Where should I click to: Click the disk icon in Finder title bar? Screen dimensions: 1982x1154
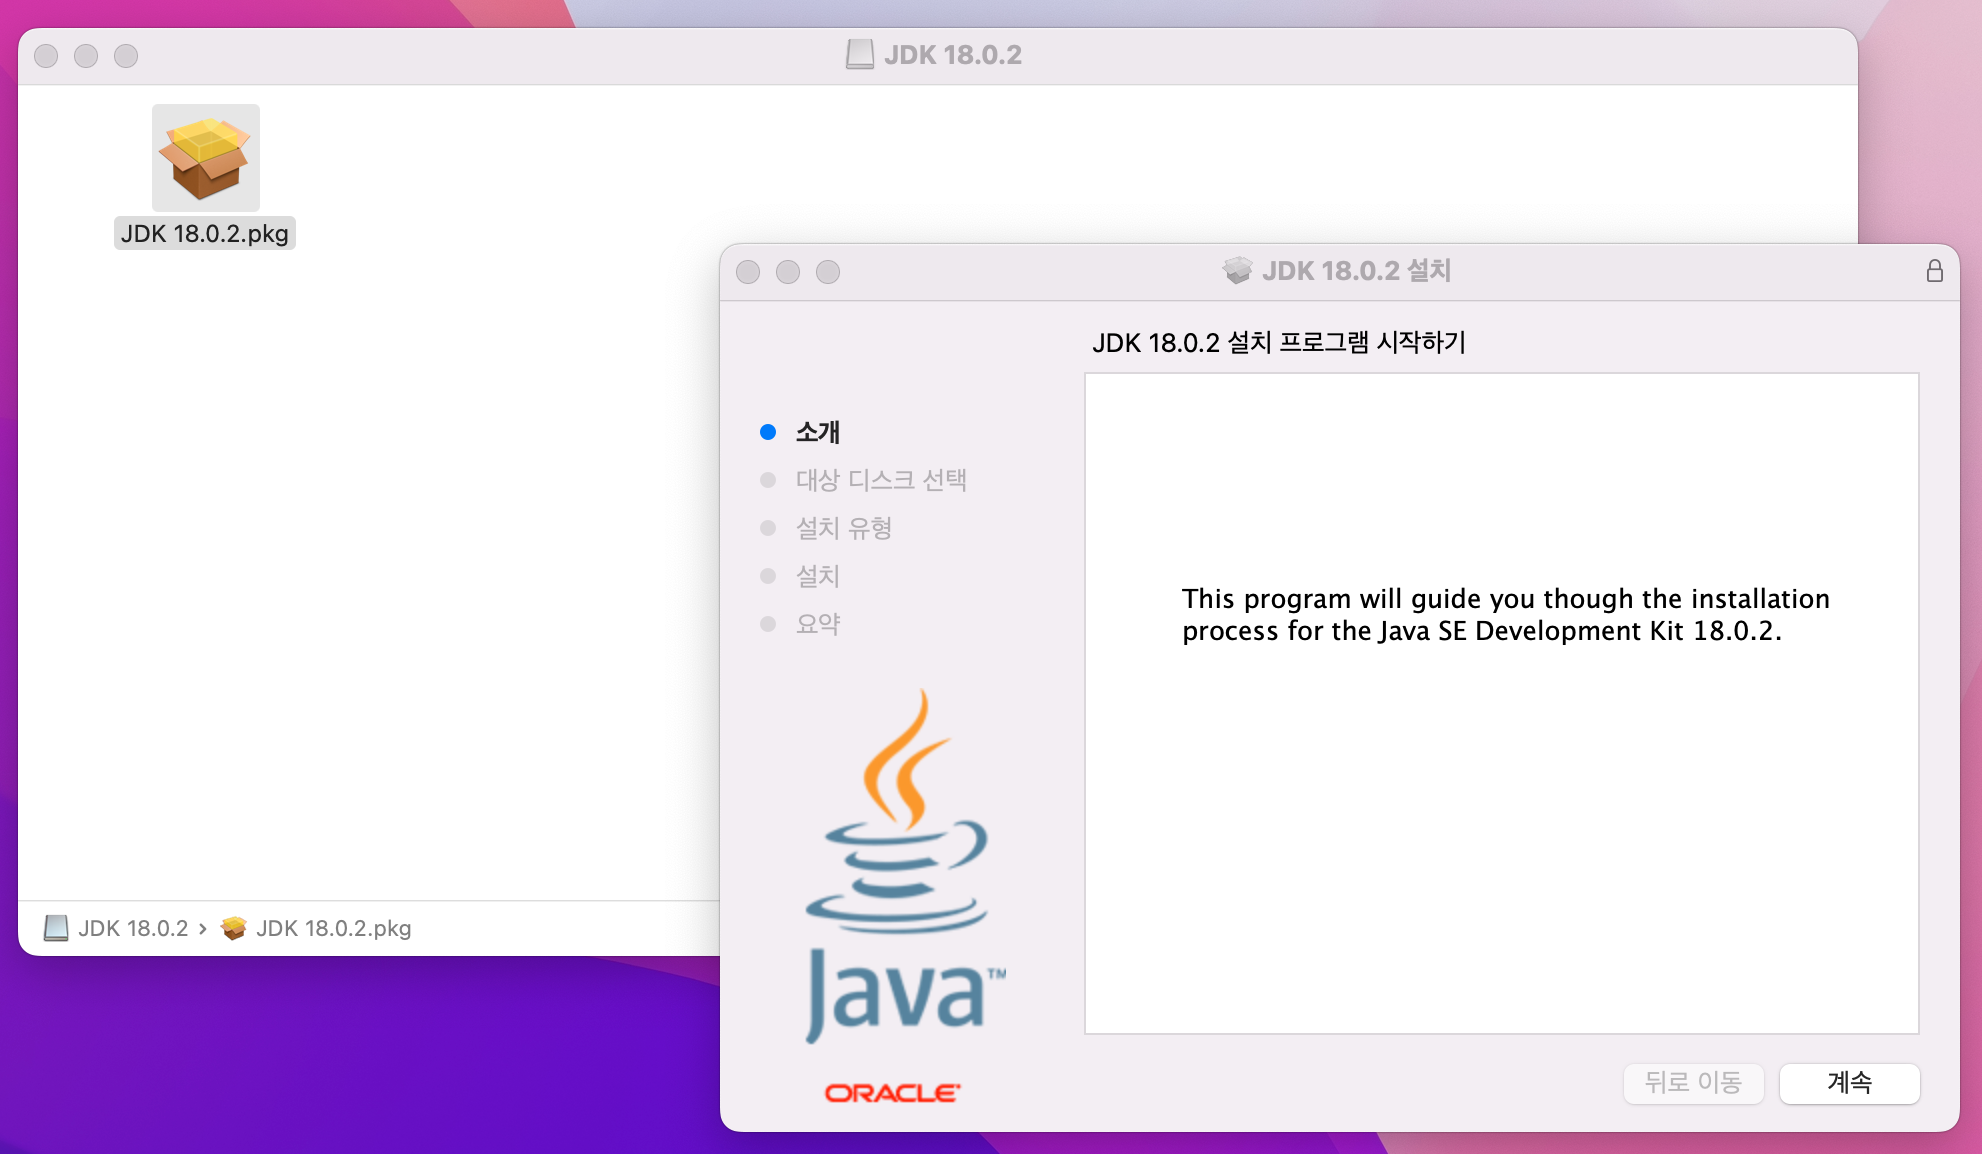click(x=860, y=55)
